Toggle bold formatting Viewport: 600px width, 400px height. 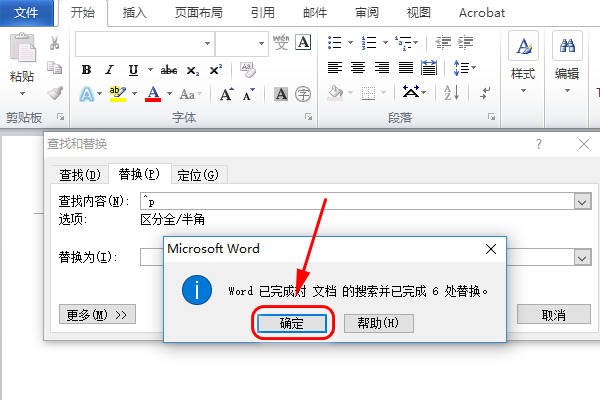(86, 70)
